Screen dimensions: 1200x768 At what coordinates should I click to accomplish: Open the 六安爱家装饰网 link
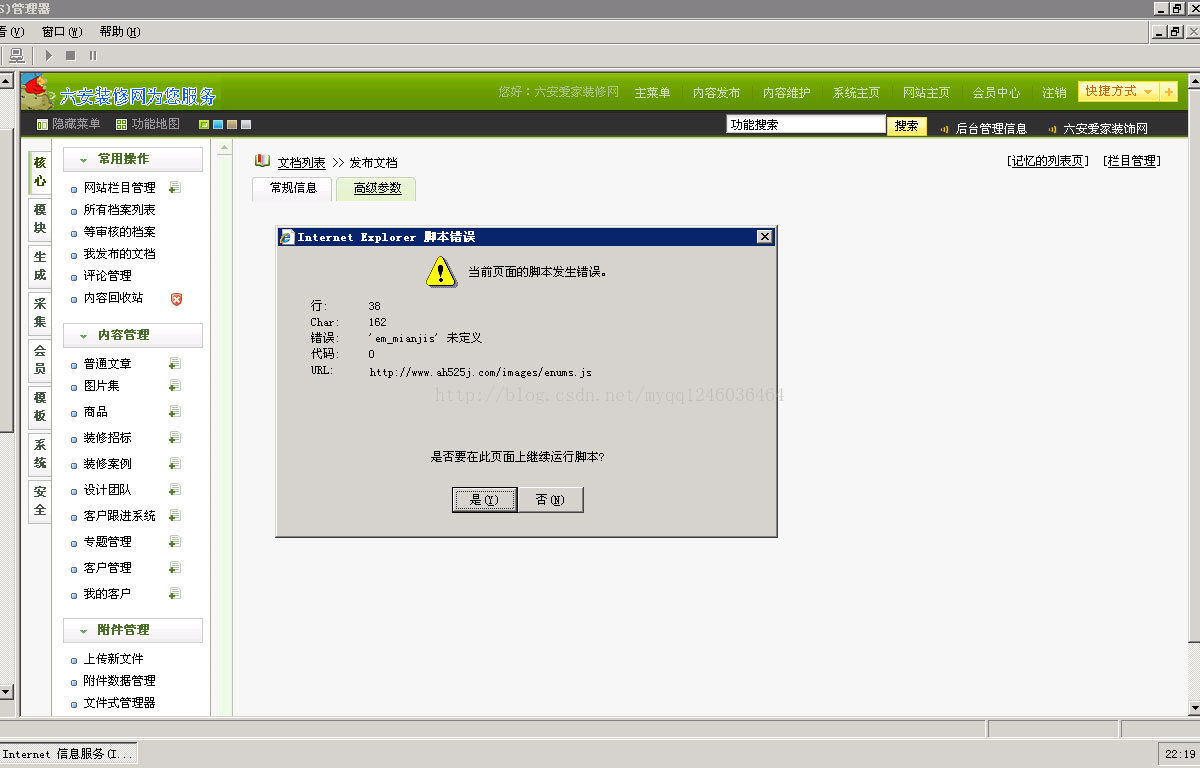click(x=1105, y=128)
